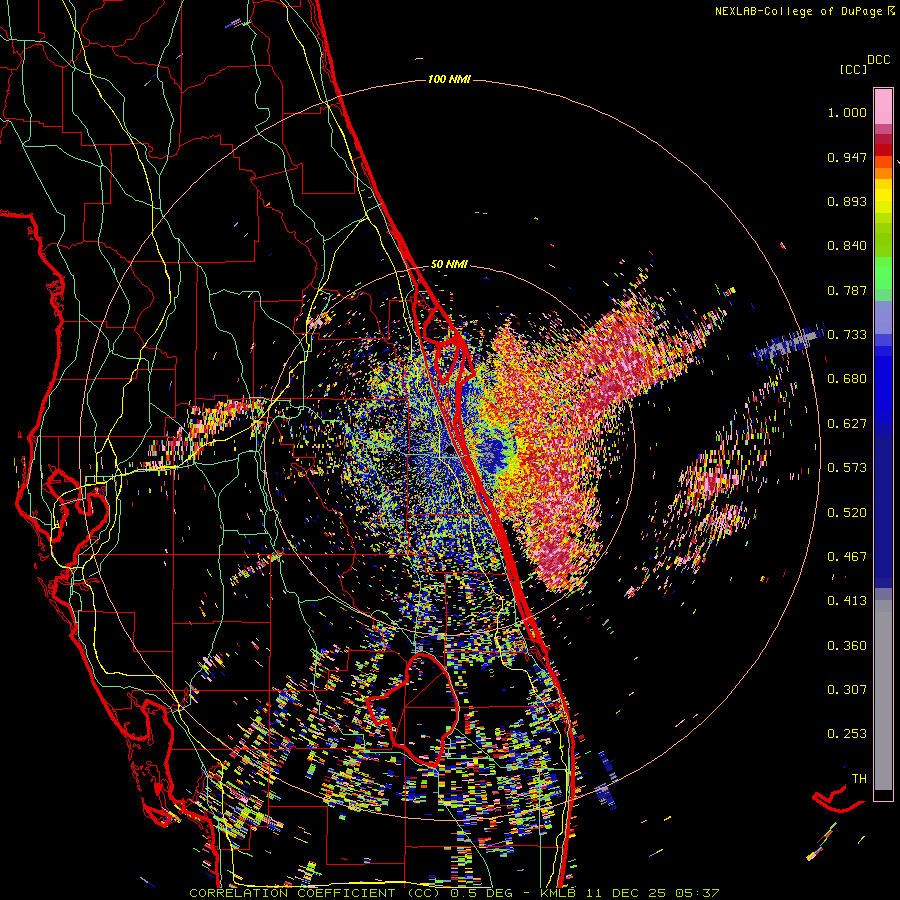900x900 pixels.
Task: Click the DCC label above the color bar
Action: (x=878, y=60)
